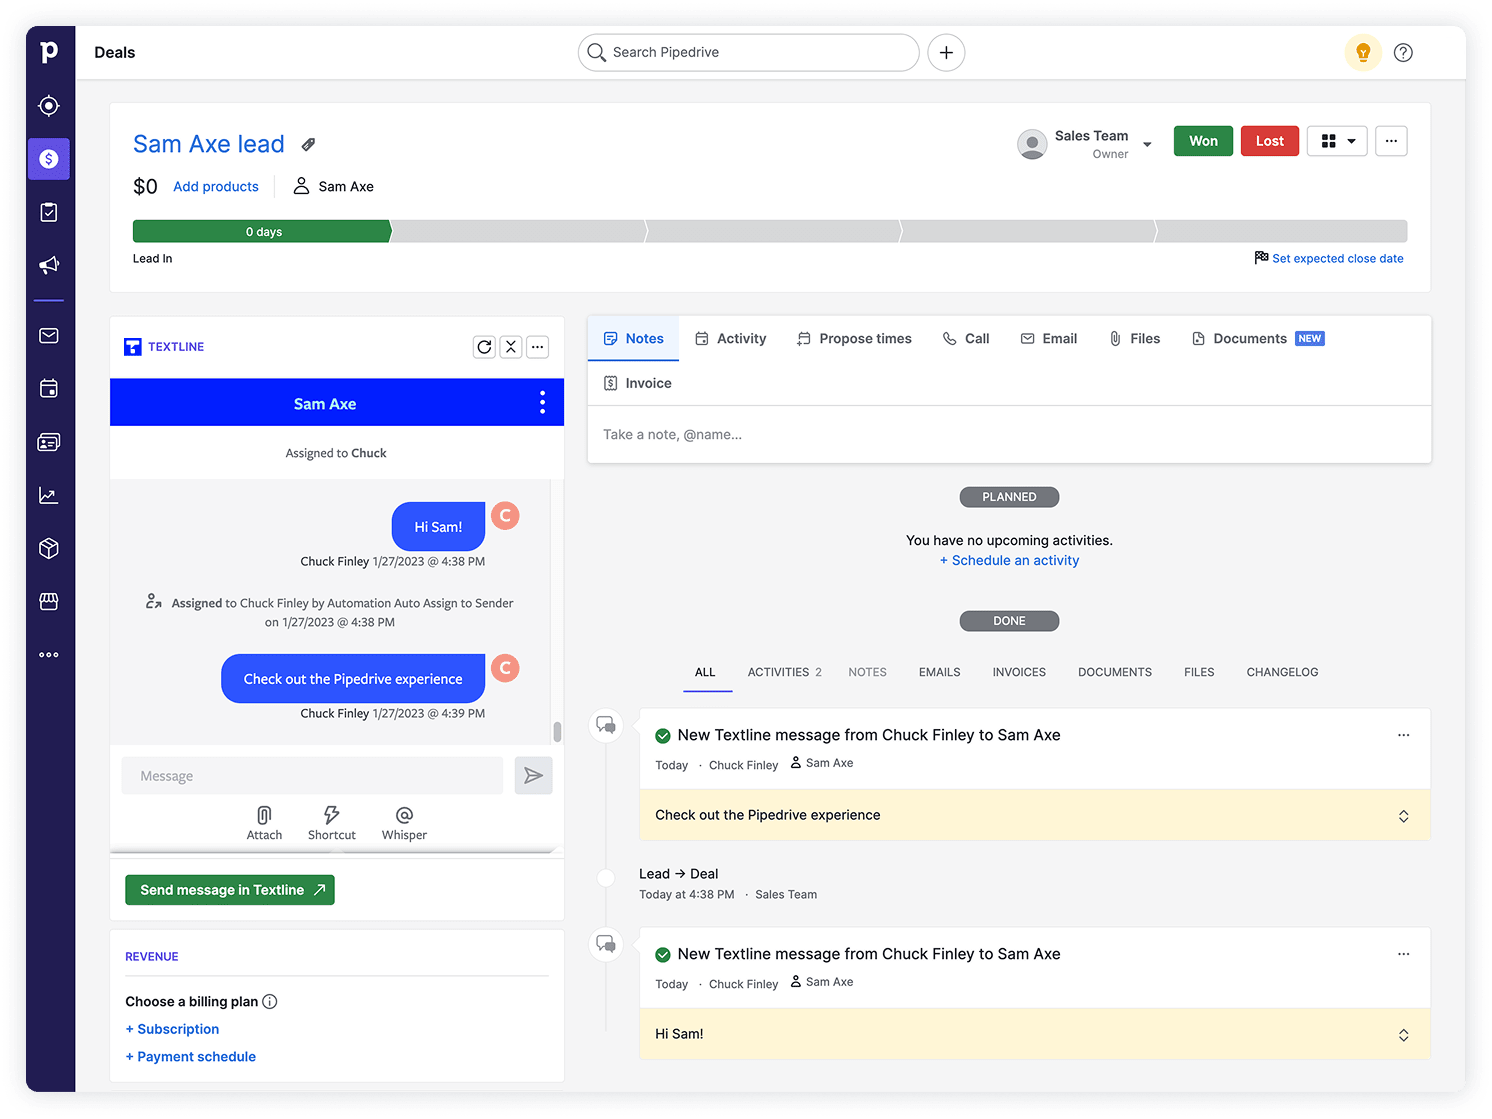Viewport: 1492px width, 1119px height.
Task: Switch to the Files tab
Action: point(1135,339)
